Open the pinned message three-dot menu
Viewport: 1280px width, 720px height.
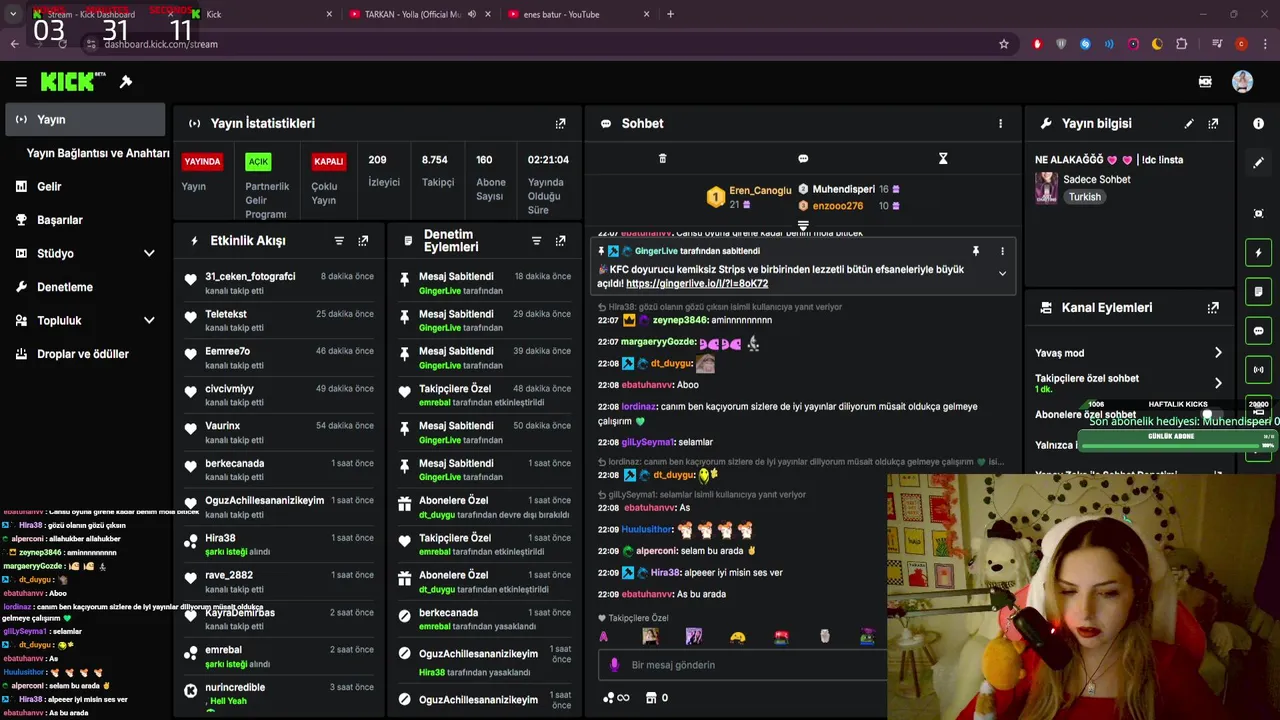pyautogui.click(x=1002, y=251)
